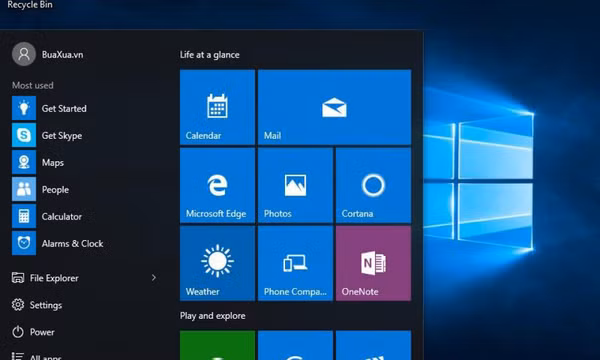Image resolution: width=600 pixels, height=360 pixels.
Task: Launch the OneNote tile
Action: 373,263
